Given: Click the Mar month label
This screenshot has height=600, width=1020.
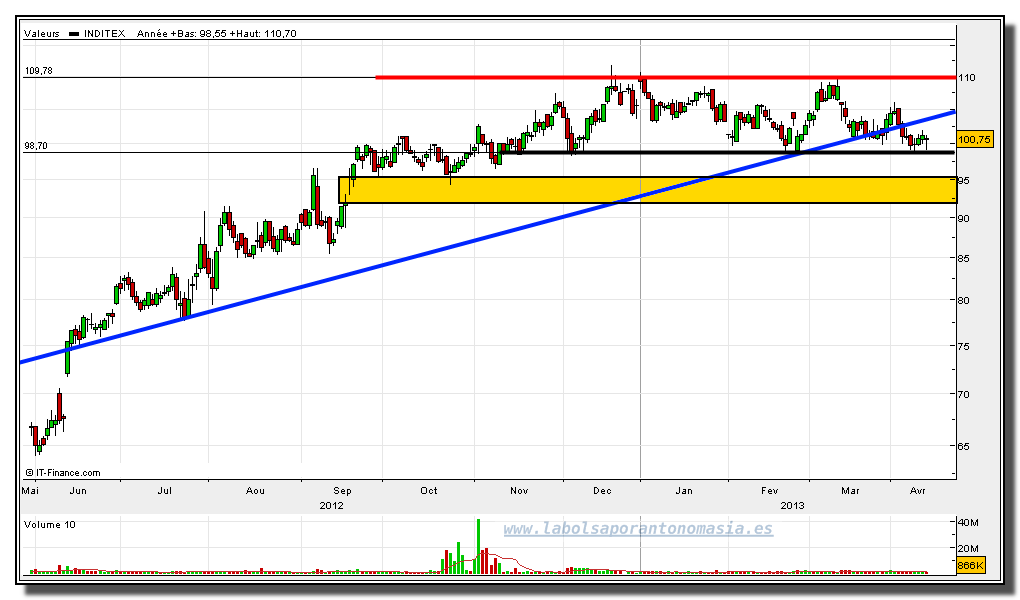Looking at the screenshot, I should (850, 491).
